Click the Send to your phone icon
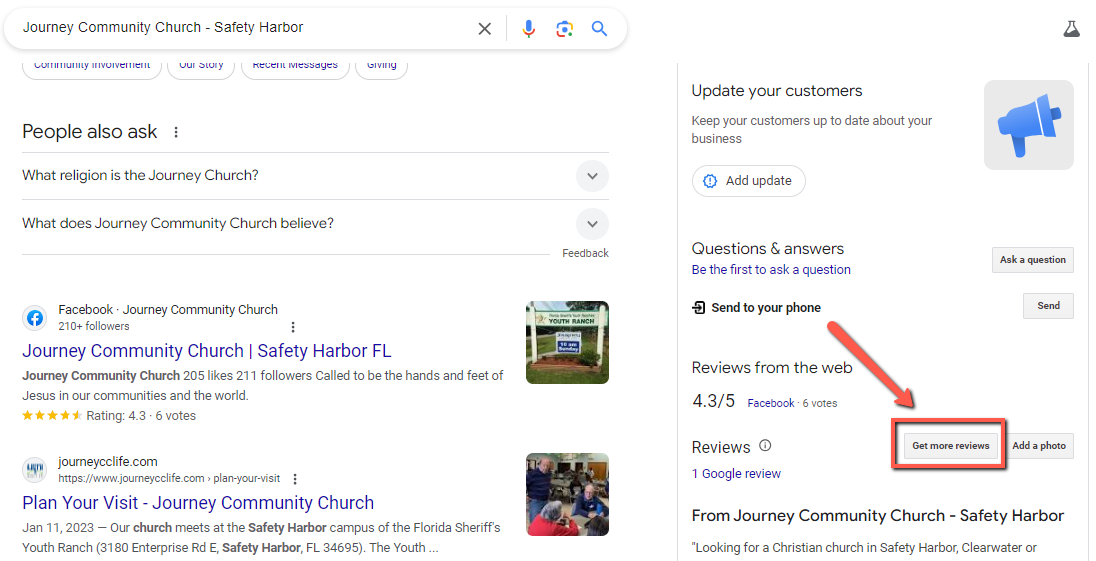Screen dimensions: 1096x561 (x=698, y=307)
